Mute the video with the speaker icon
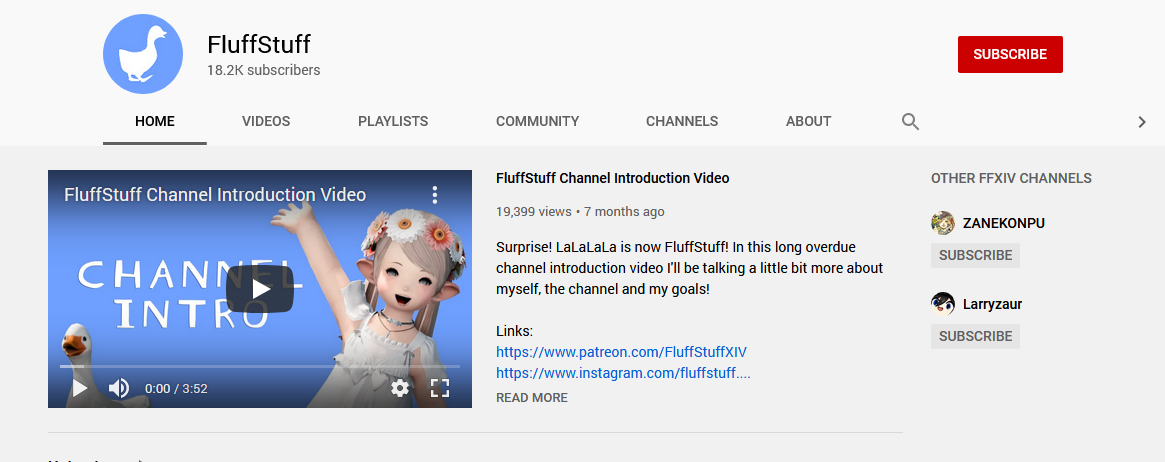 [x=118, y=388]
